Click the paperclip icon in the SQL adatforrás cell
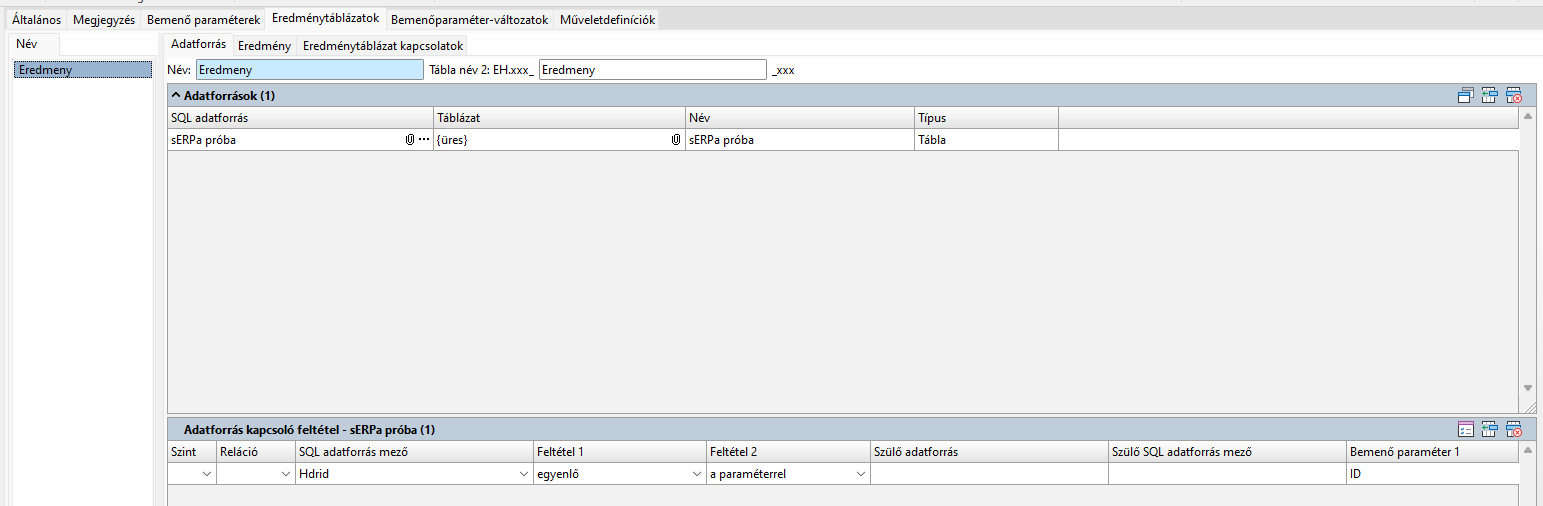The width and height of the screenshot is (1543, 506). pos(410,140)
